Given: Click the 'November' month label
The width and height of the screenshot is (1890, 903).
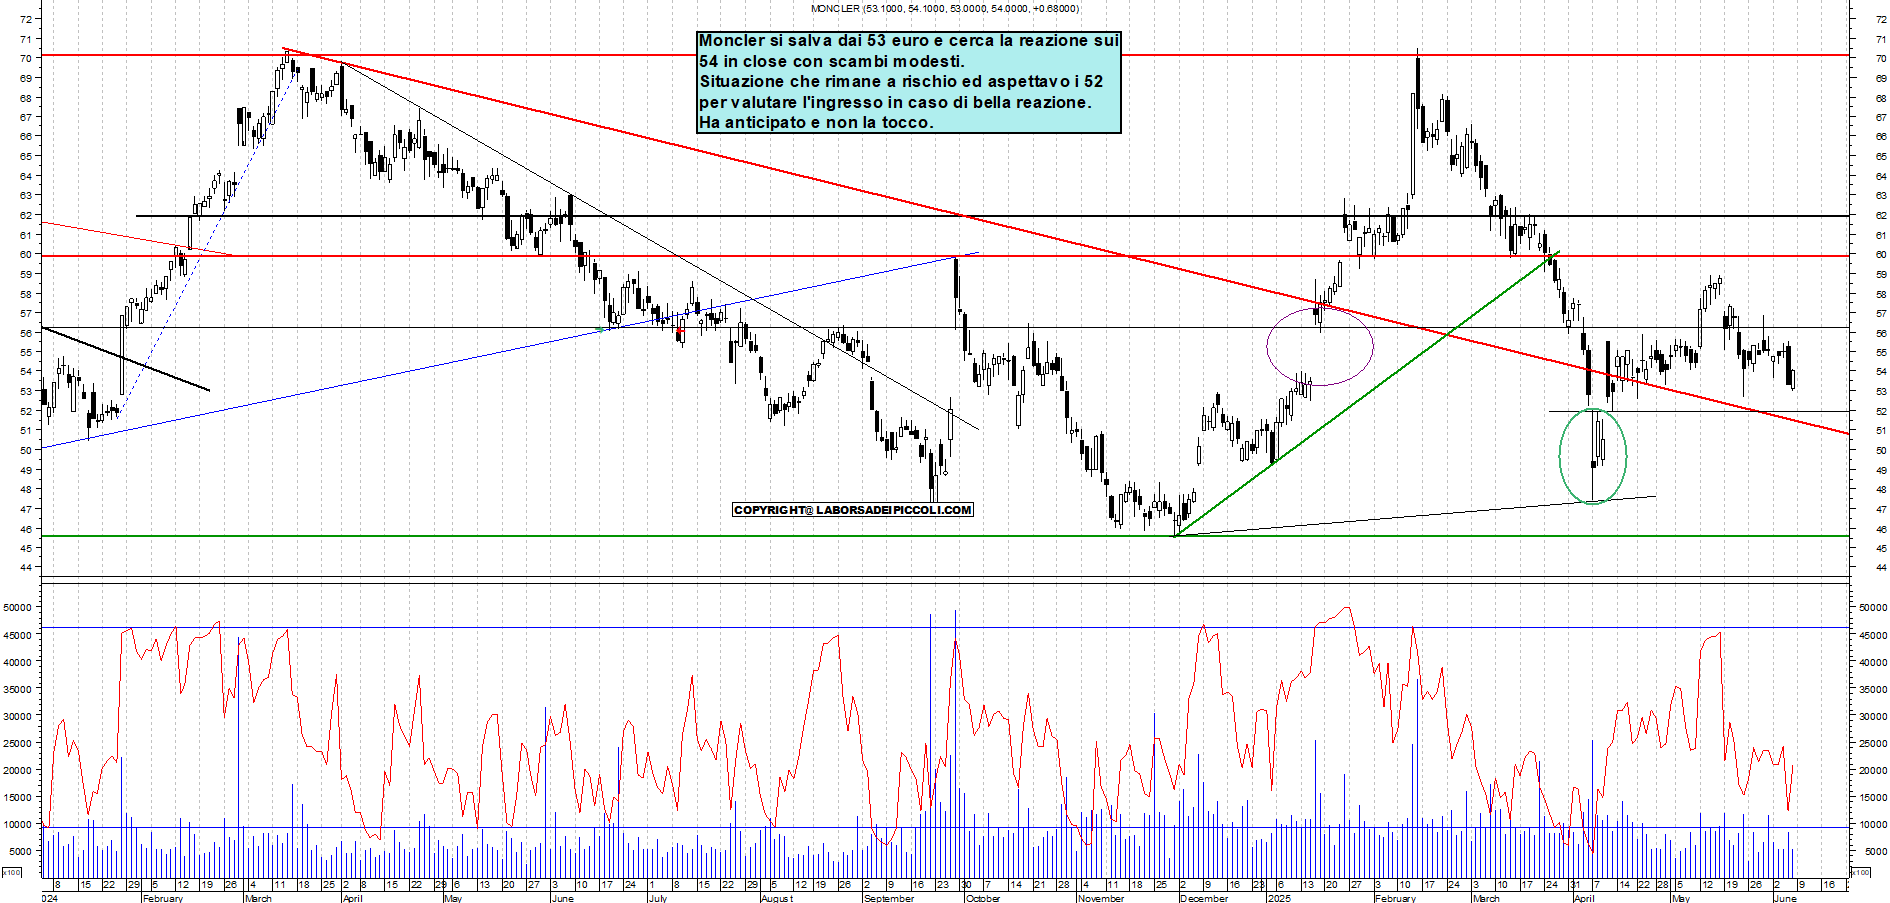Looking at the screenshot, I should click(x=1101, y=898).
